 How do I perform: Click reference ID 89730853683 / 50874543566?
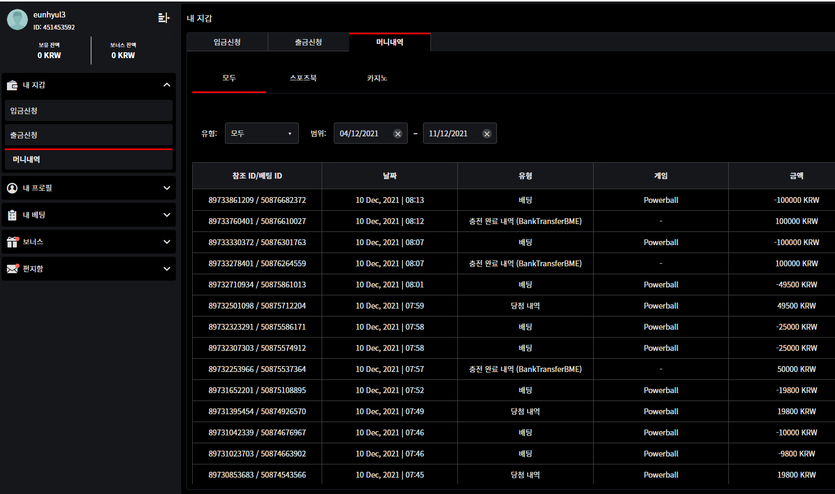point(257,475)
